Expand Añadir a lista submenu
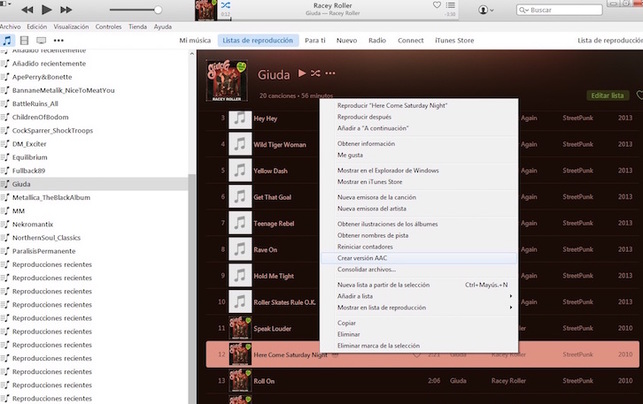 tap(419, 296)
